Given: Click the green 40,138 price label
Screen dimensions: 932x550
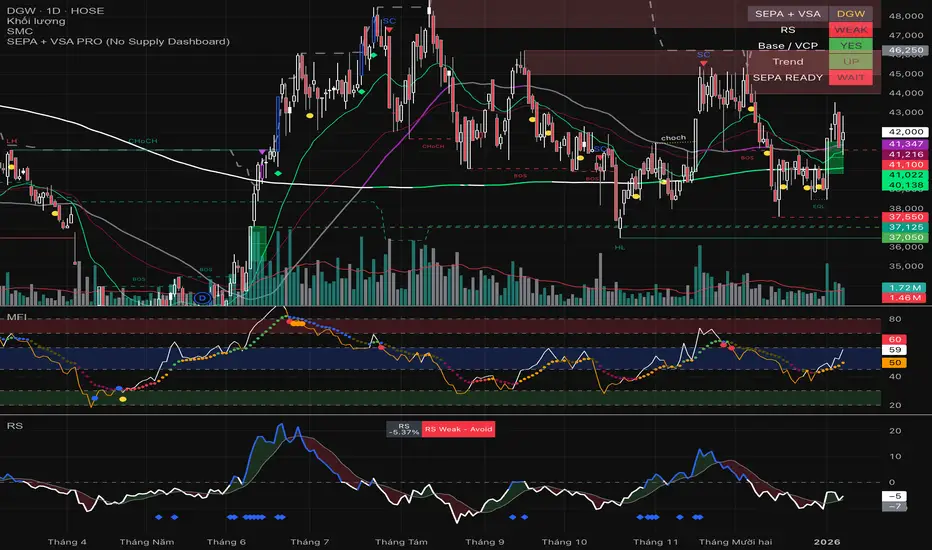Looking at the screenshot, I should tap(906, 185).
